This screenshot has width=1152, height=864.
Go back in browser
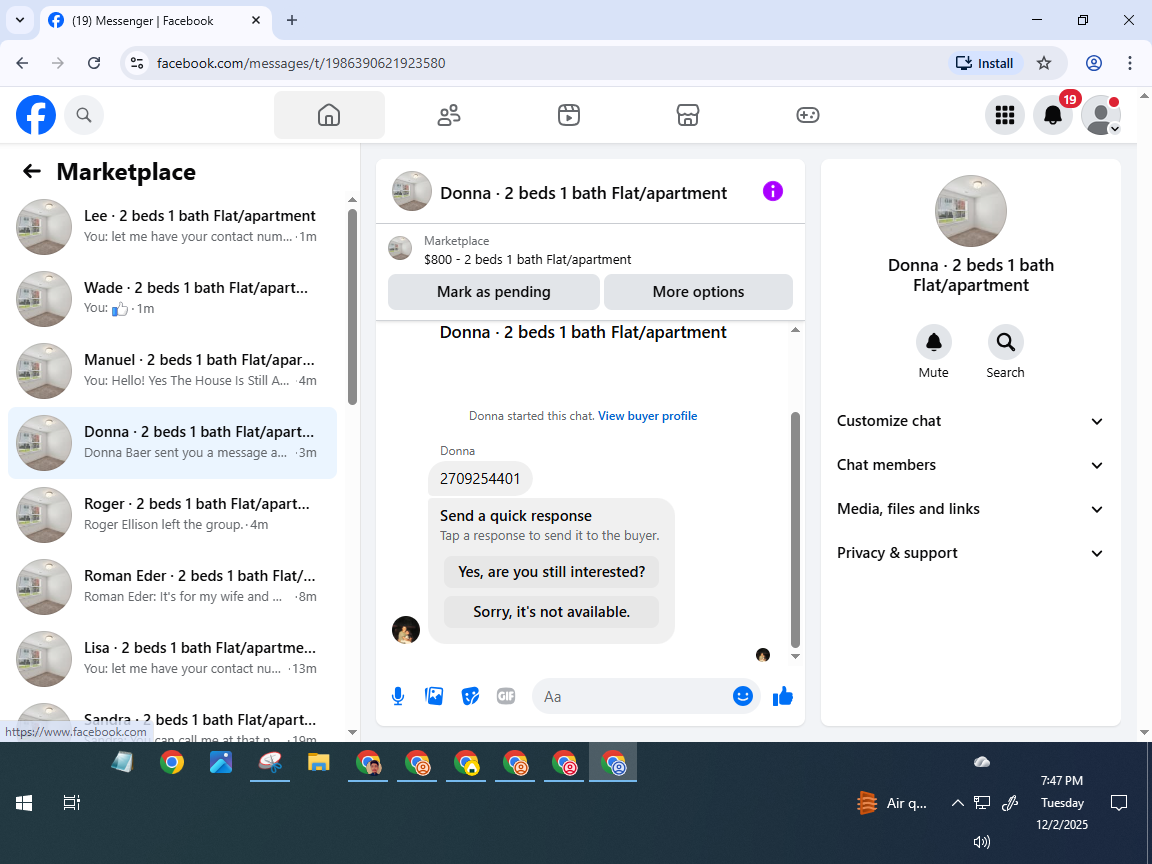coord(22,63)
